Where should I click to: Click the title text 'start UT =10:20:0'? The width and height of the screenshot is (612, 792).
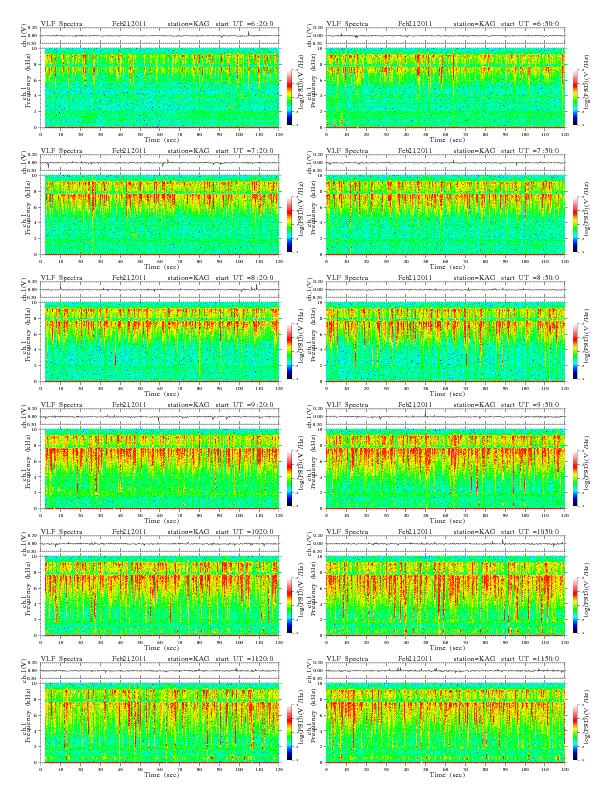point(244,532)
